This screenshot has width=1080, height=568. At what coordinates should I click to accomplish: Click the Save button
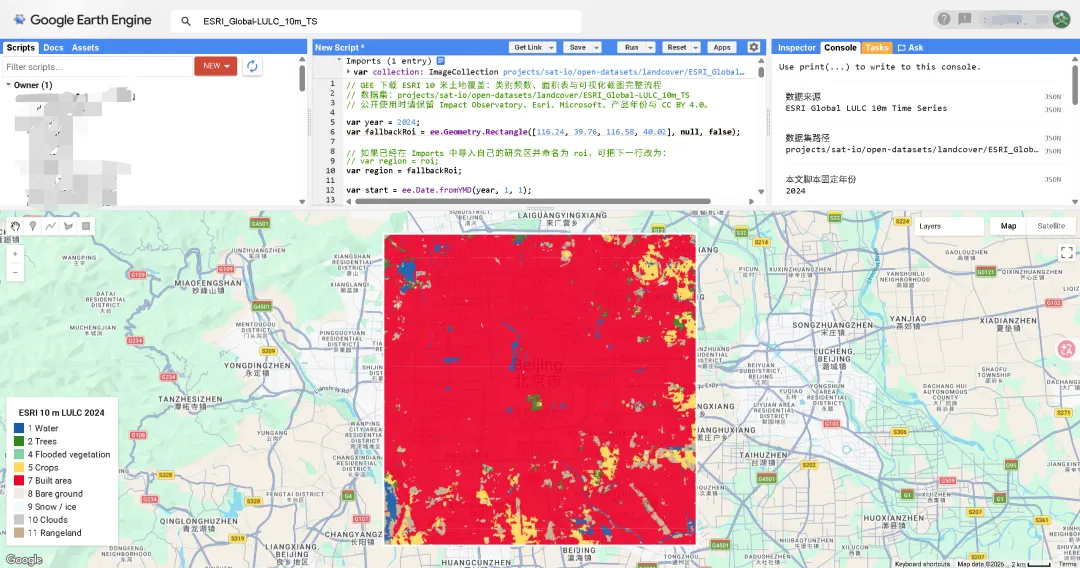[x=577, y=48]
